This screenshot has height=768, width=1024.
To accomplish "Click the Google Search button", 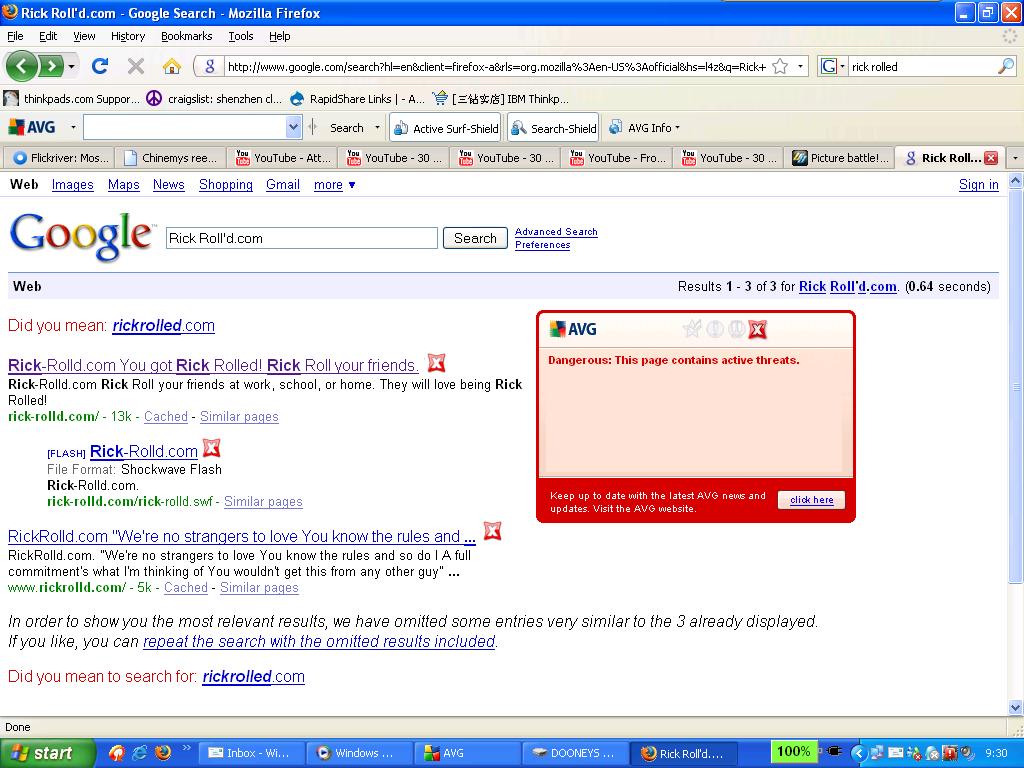I will [475, 238].
